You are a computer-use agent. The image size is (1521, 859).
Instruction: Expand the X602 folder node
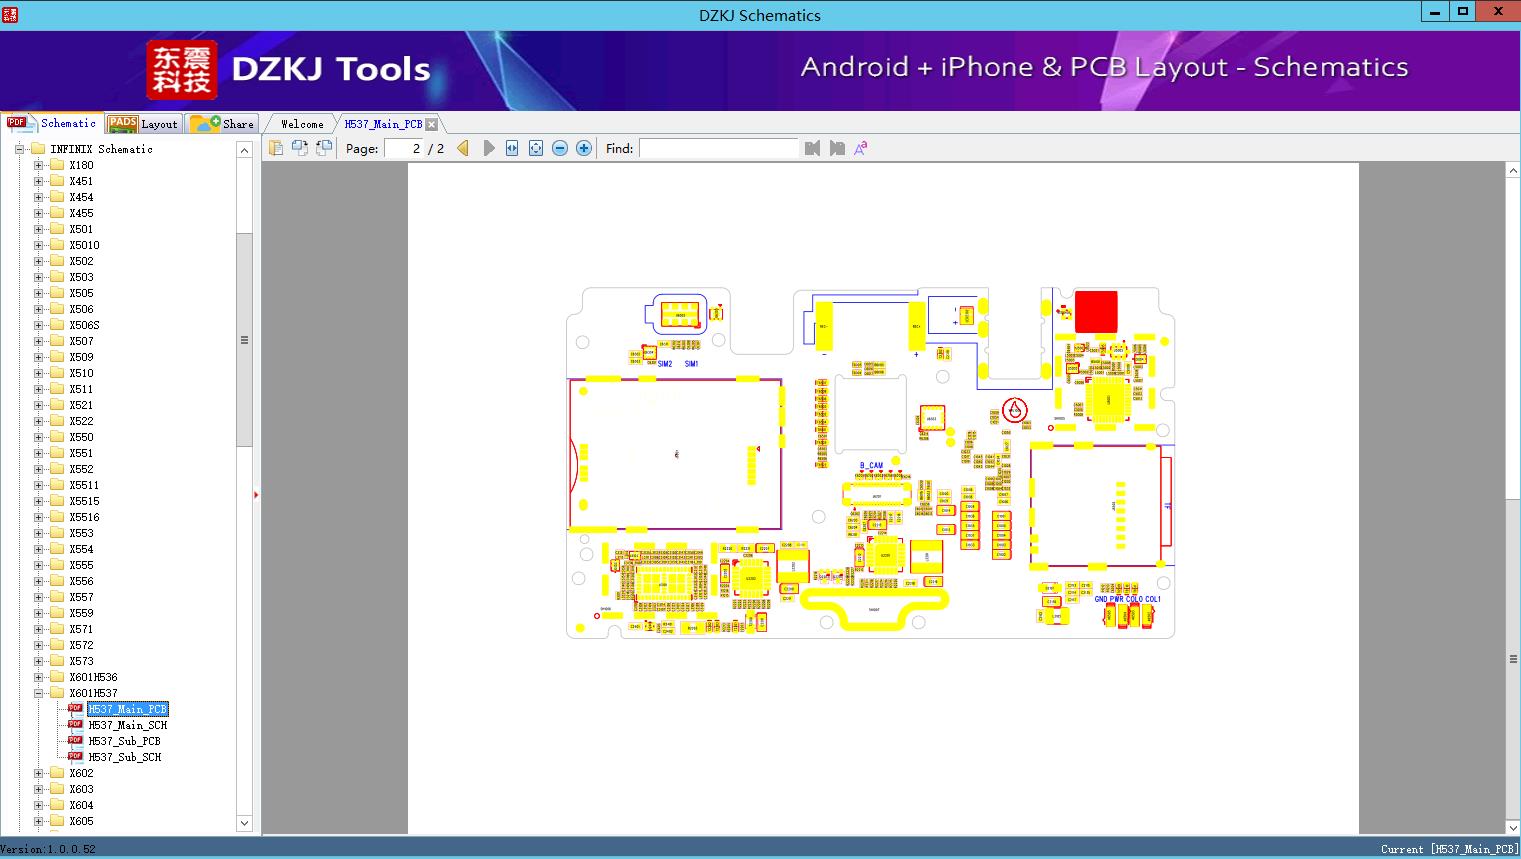pos(38,773)
